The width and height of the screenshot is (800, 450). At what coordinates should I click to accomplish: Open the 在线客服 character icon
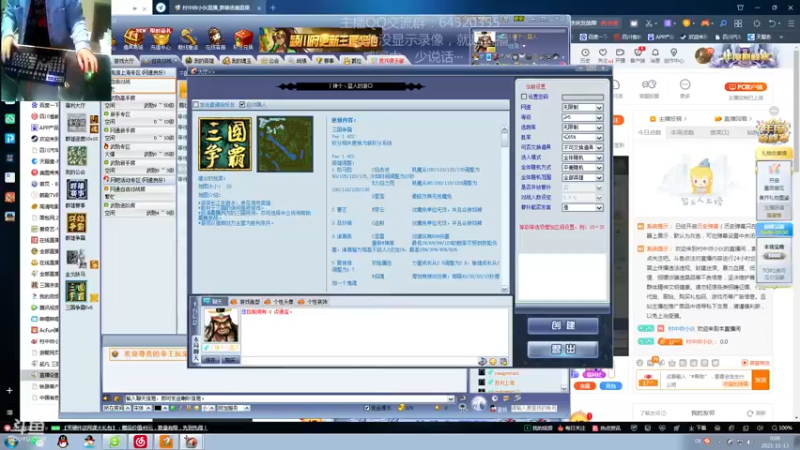pos(215,38)
